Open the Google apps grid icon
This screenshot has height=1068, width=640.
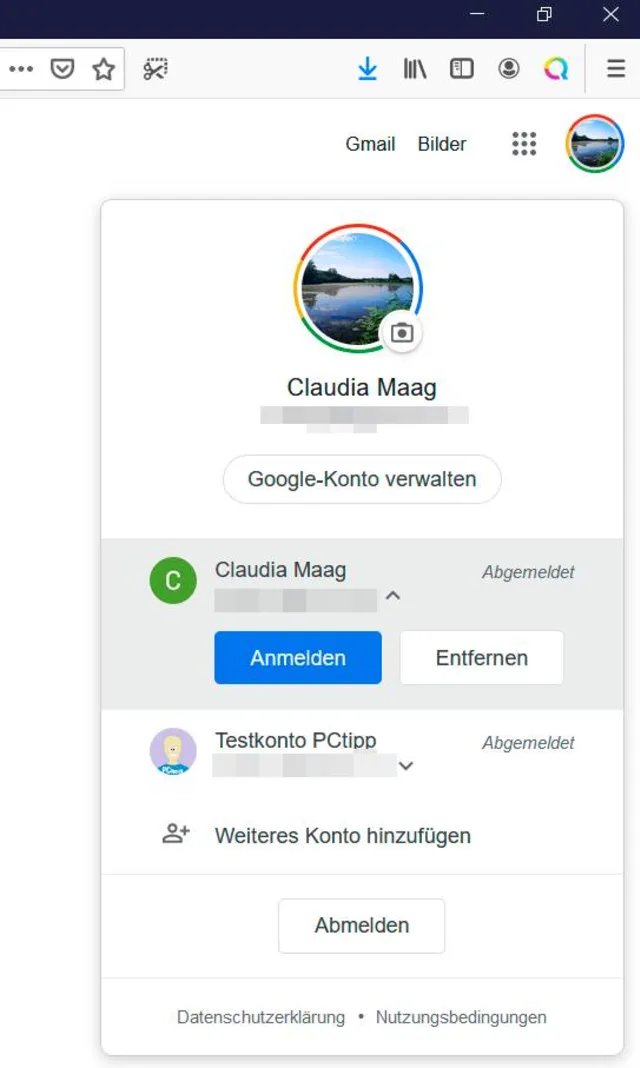coord(524,144)
